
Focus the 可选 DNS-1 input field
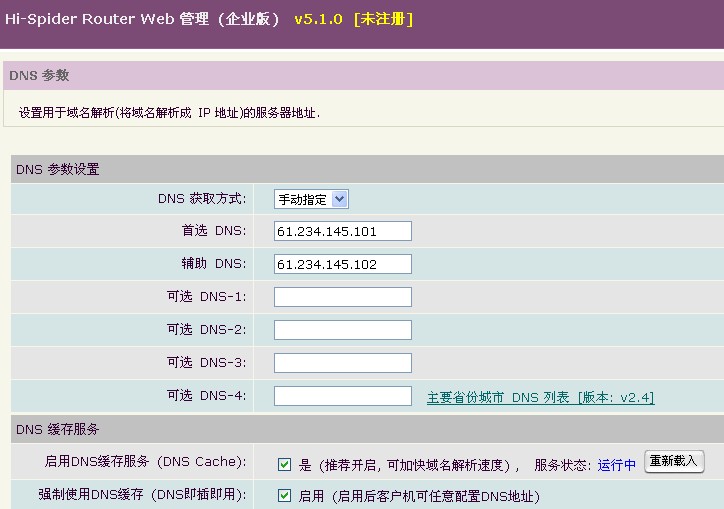point(343,297)
